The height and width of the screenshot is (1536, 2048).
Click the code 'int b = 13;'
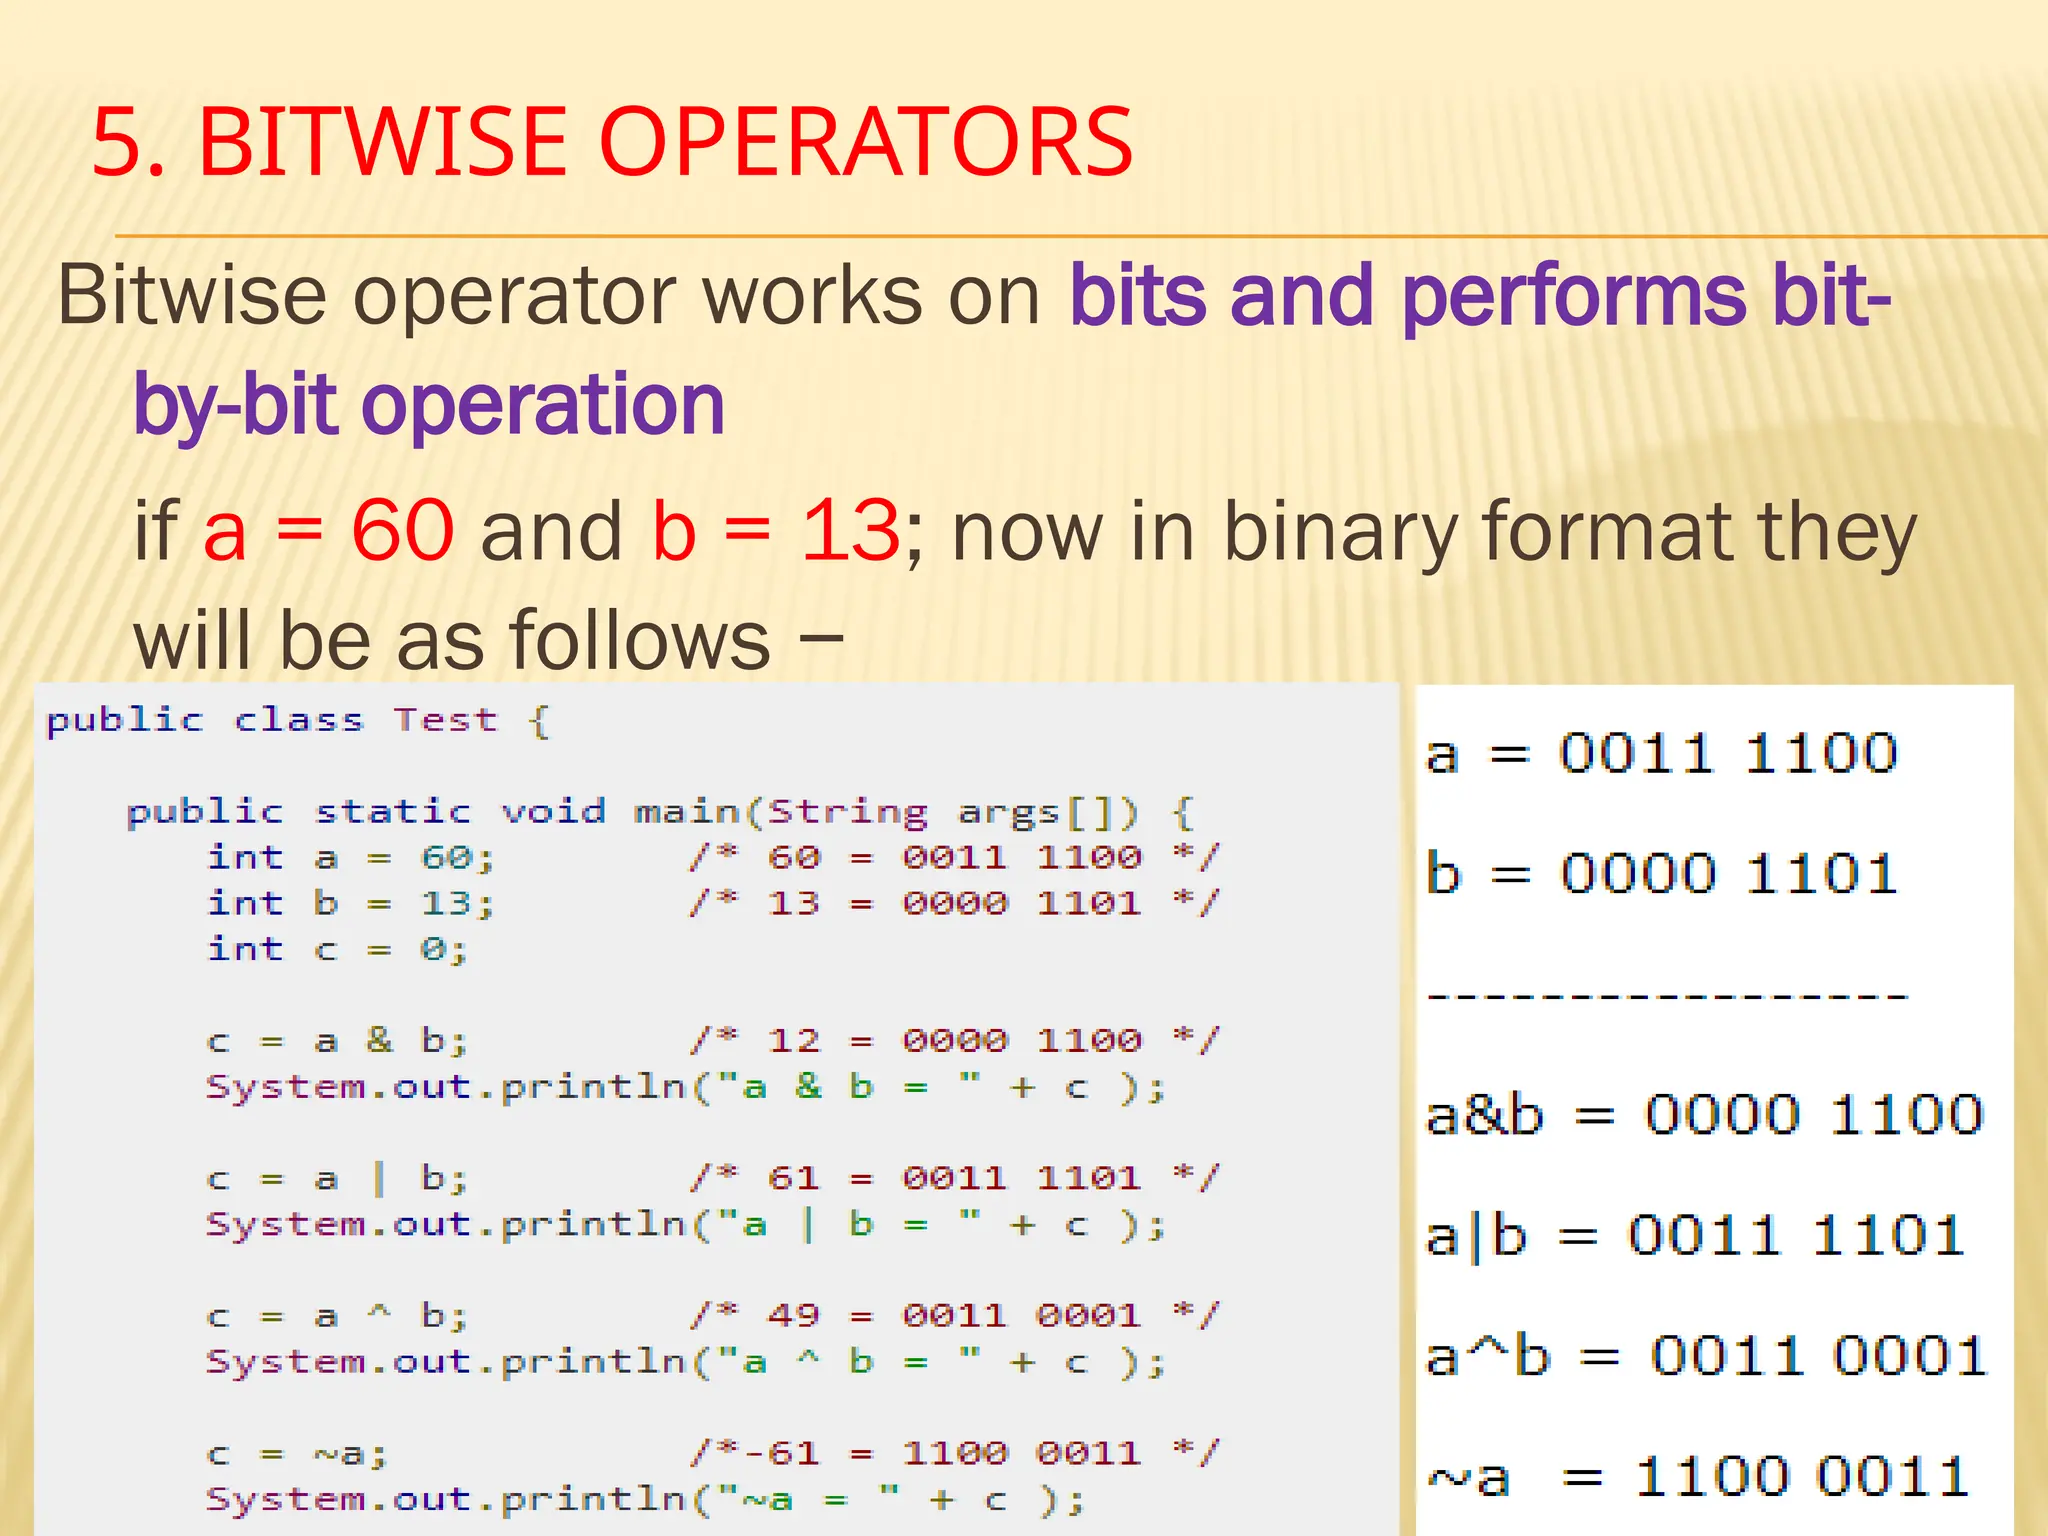(x=351, y=903)
